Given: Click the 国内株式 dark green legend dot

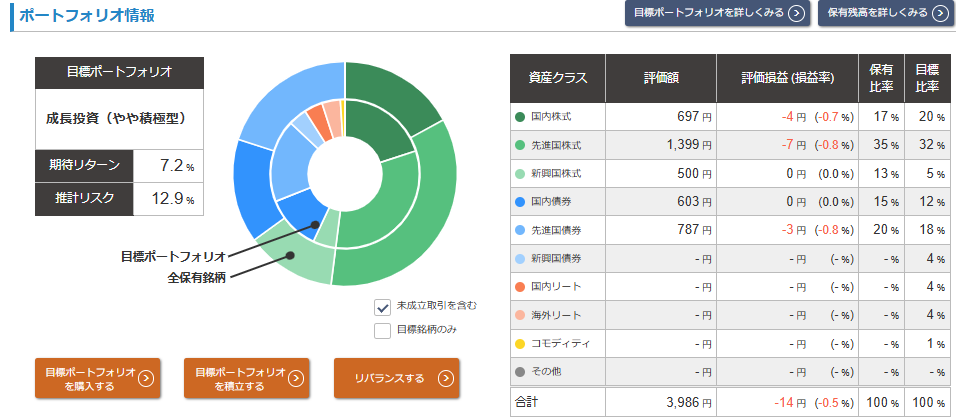Looking at the screenshot, I should click(520, 117).
